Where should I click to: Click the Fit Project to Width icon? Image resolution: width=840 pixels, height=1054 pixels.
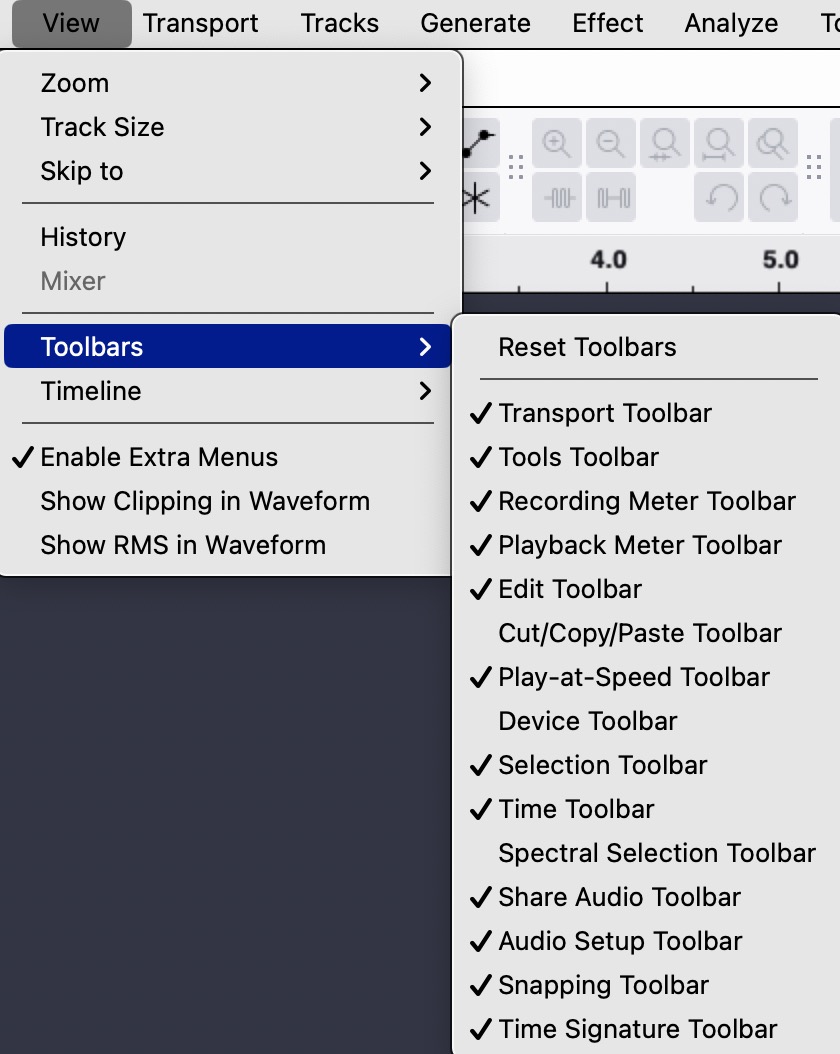pyautogui.click(x=718, y=144)
